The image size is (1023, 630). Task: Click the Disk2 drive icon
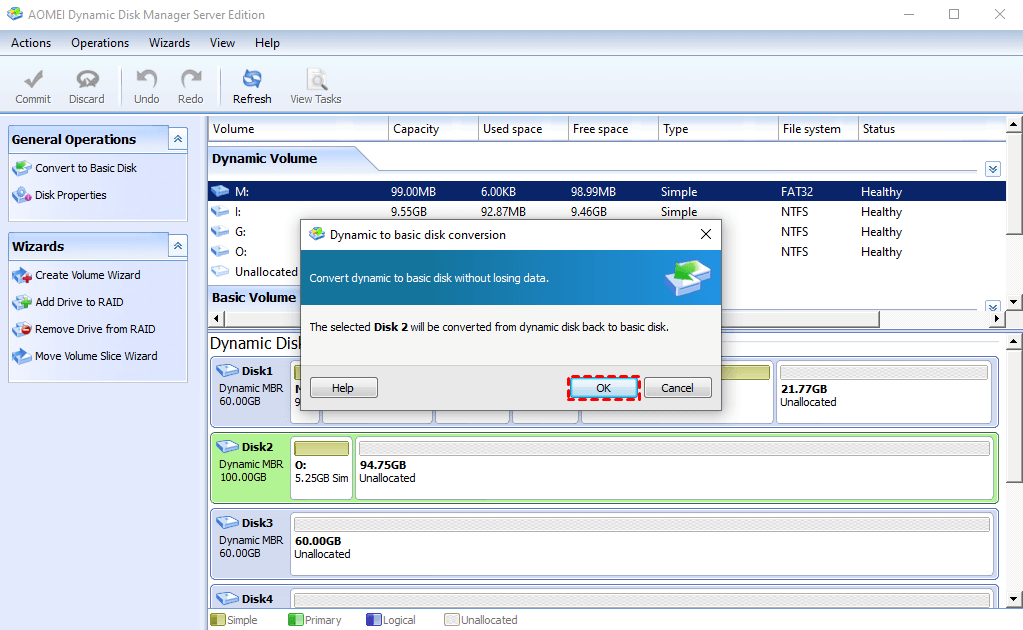[x=227, y=447]
